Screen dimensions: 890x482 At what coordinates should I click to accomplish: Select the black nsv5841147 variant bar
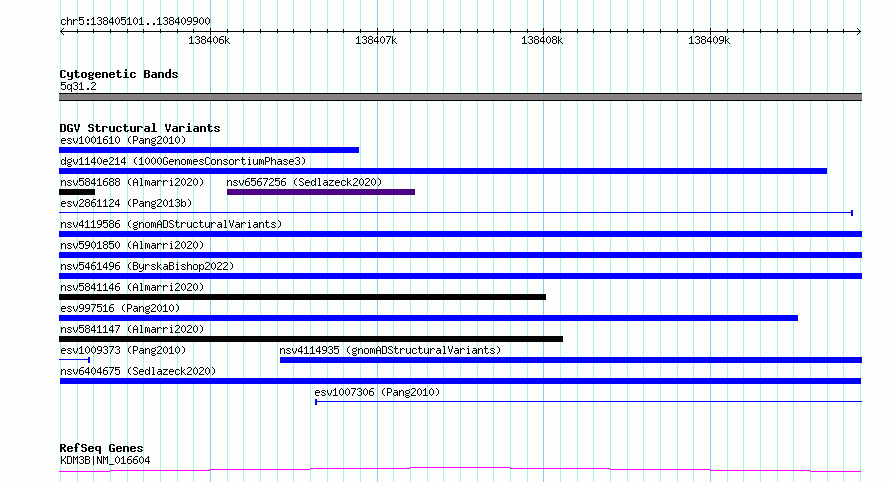[x=311, y=340]
